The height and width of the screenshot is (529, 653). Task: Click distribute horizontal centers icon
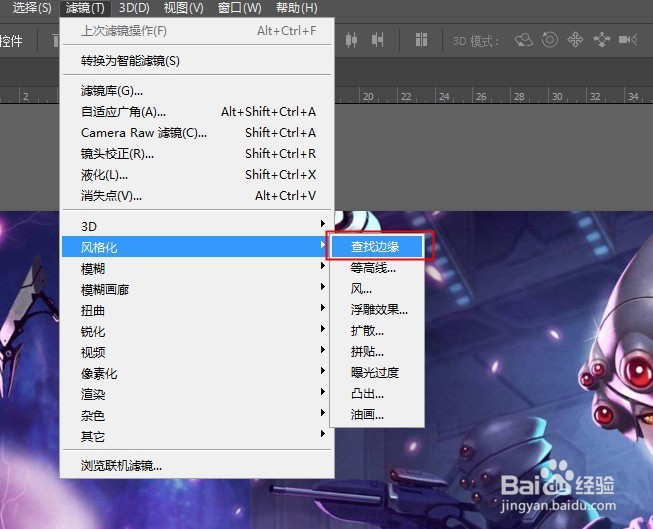tap(351, 40)
